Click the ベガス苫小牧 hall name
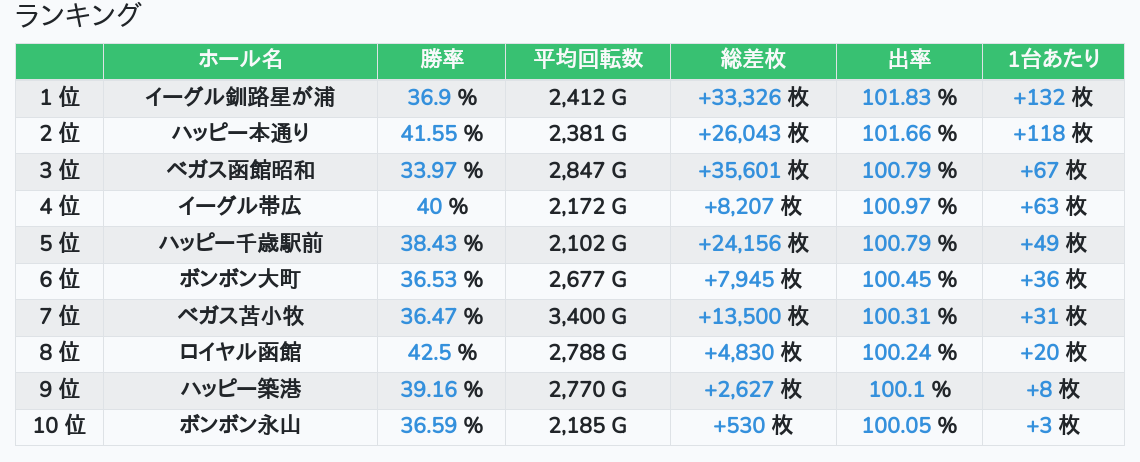 [240, 316]
